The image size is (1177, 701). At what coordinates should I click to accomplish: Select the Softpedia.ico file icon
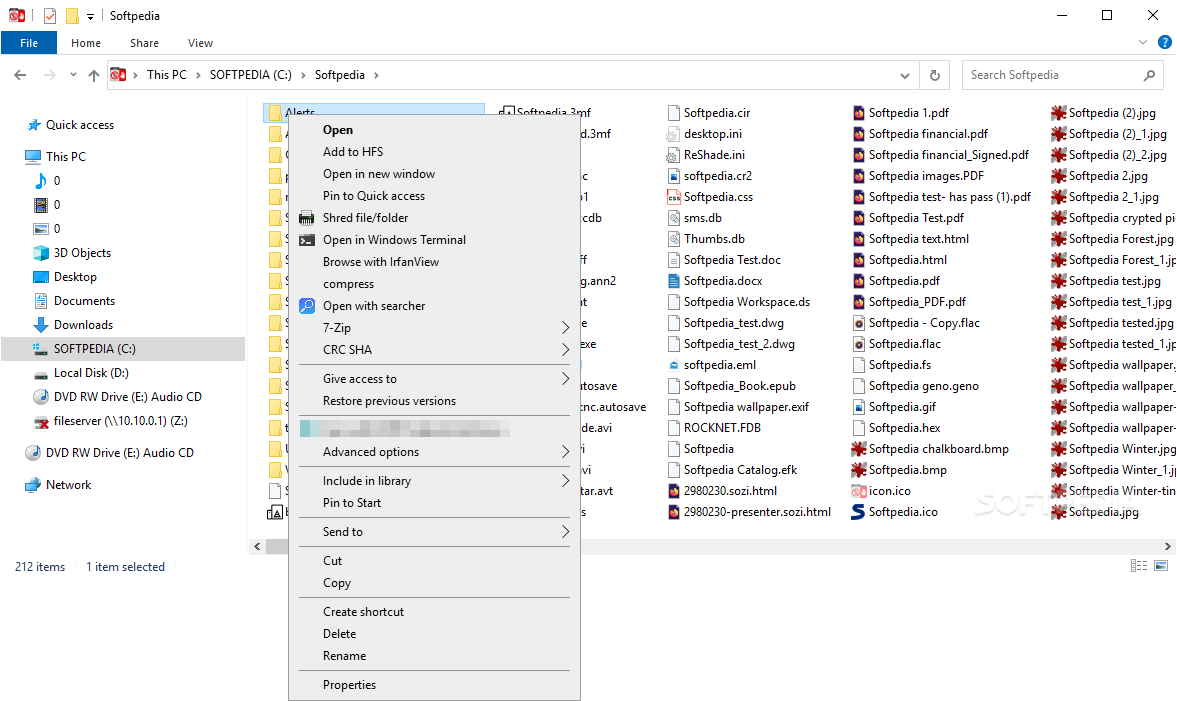tap(858, 512)
